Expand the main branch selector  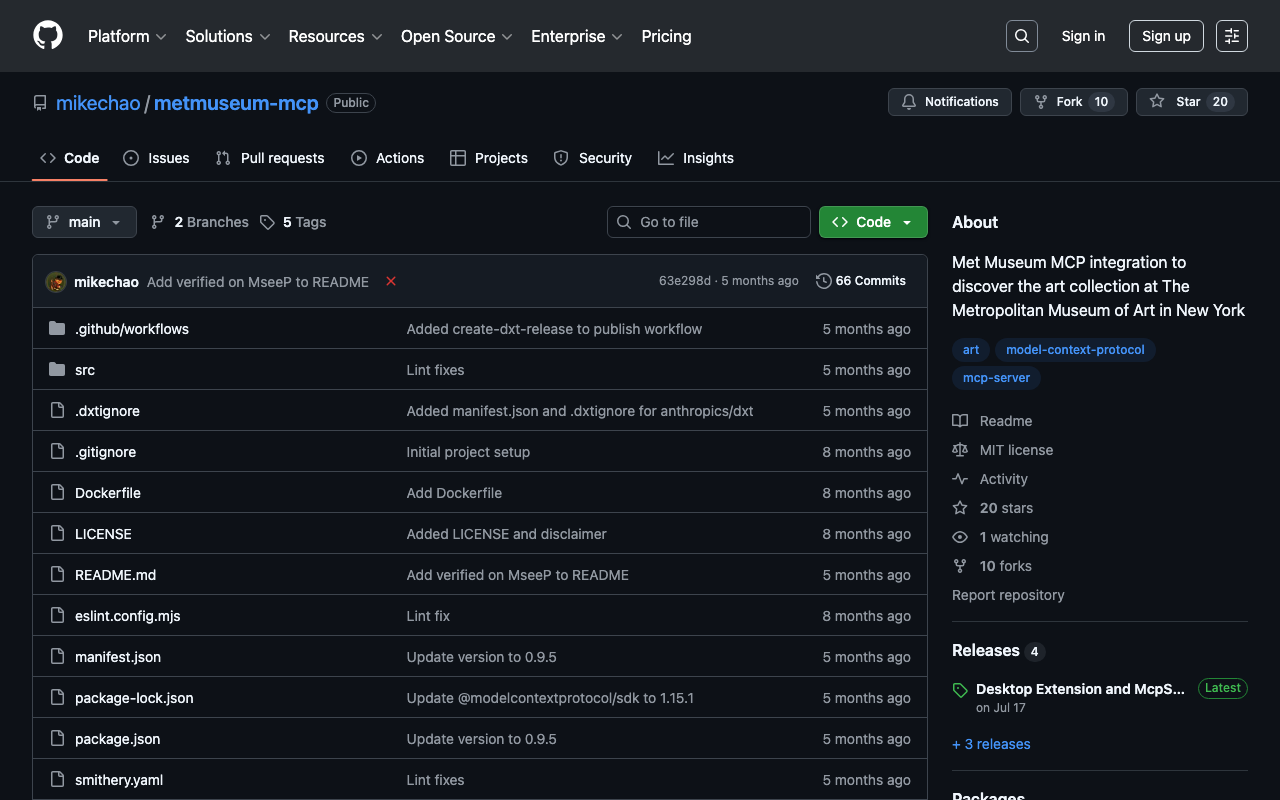tap(84, 222)
